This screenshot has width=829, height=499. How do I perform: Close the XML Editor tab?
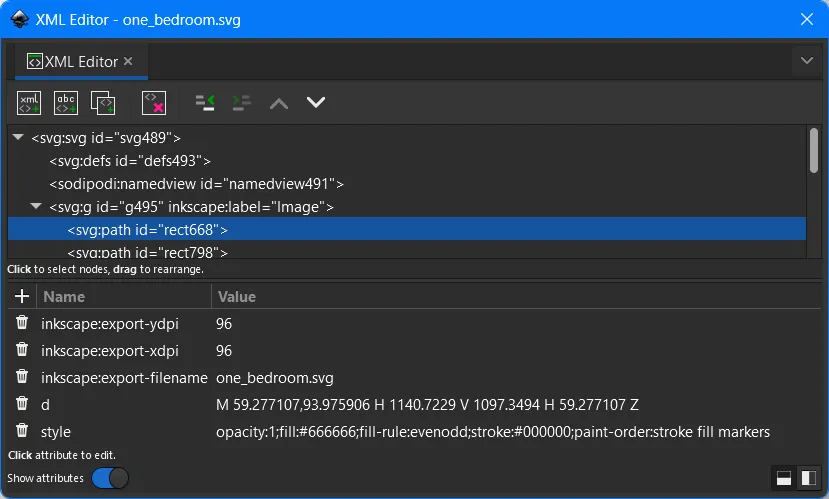tap(128, 62)
